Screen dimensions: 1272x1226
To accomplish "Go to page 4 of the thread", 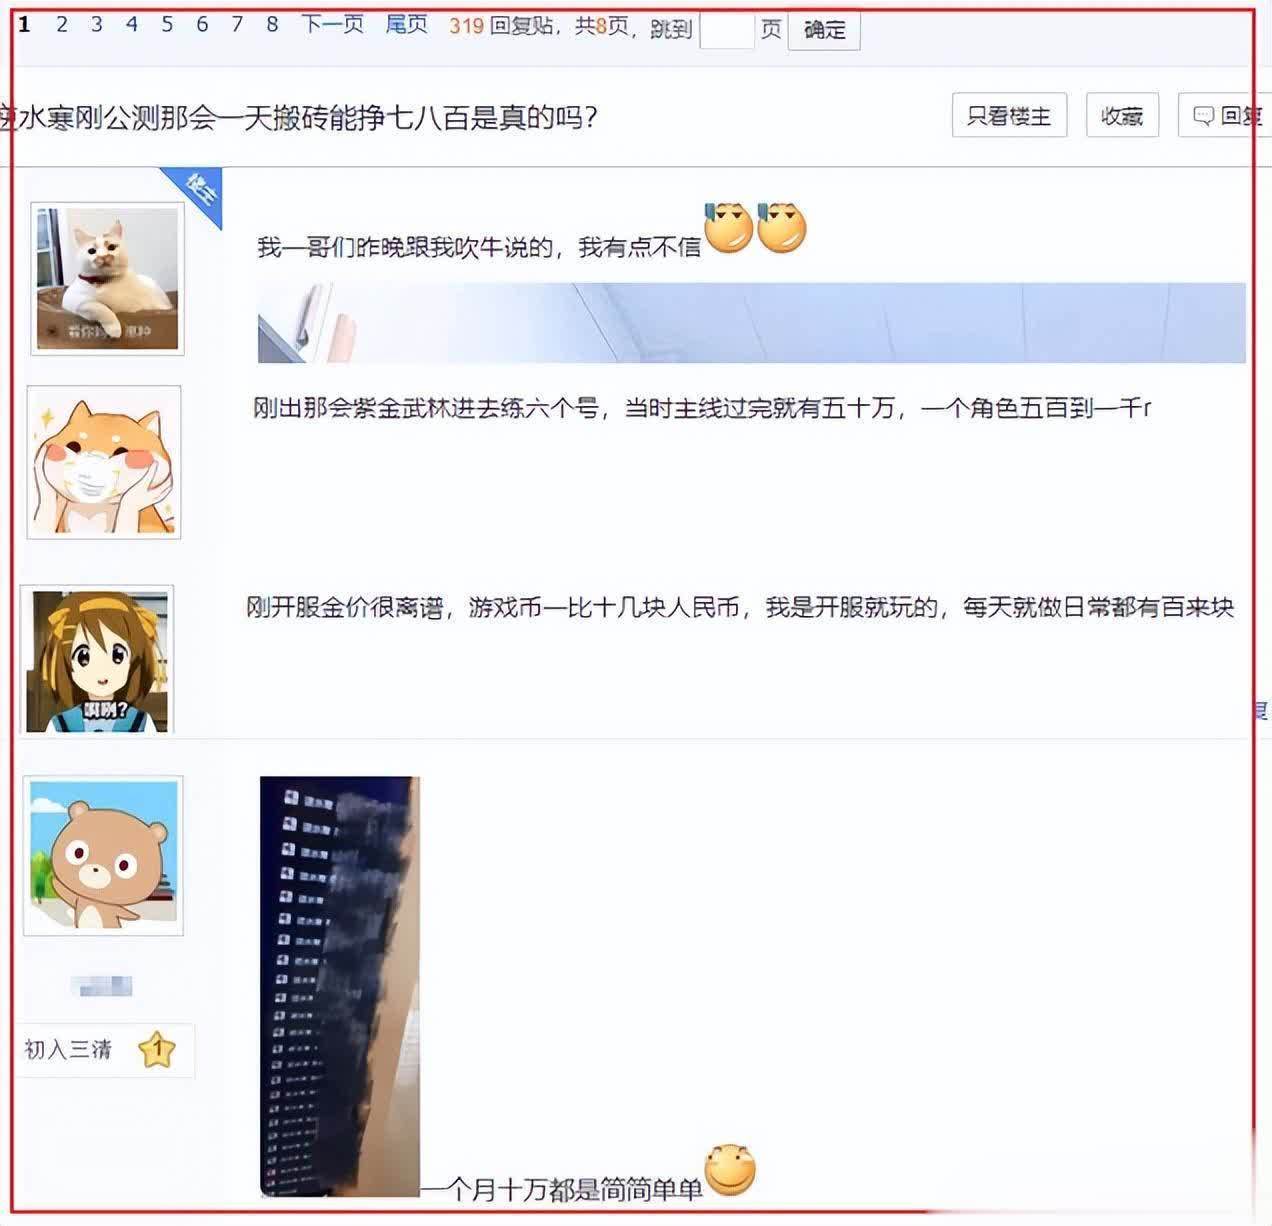I will point(132,25).
